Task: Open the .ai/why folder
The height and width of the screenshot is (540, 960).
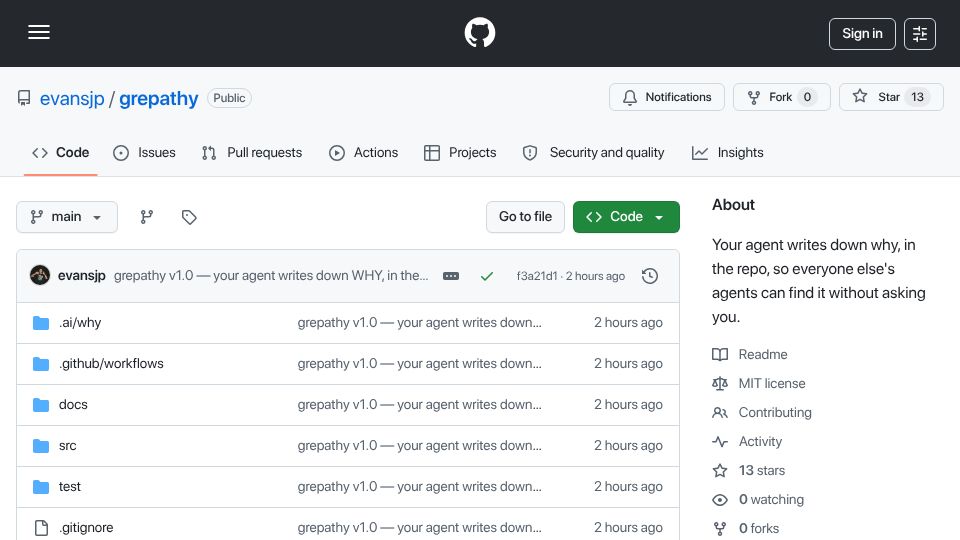Action: [80, 323]
